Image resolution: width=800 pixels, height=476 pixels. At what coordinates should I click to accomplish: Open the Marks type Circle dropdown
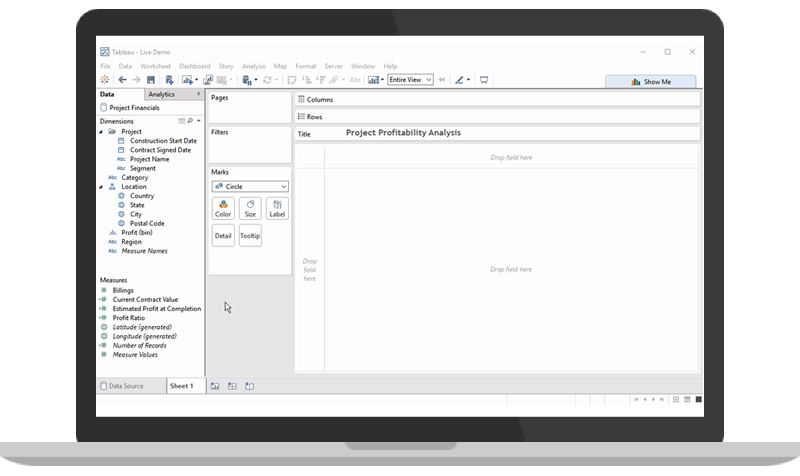(x=250, y=187)
